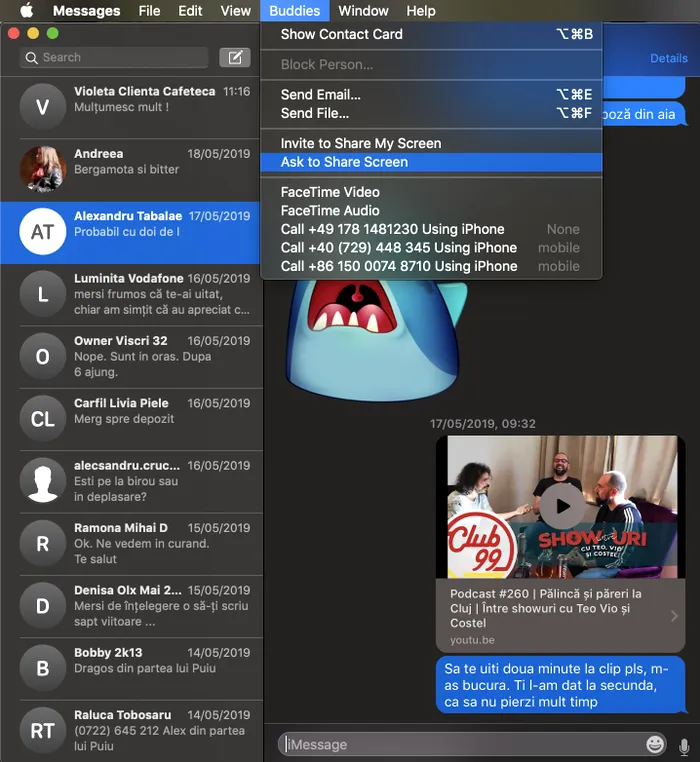The height and width of the screenshot is (762, 700).
Task: Select Ask to Share Screen
Action: [x=431, y=162]
